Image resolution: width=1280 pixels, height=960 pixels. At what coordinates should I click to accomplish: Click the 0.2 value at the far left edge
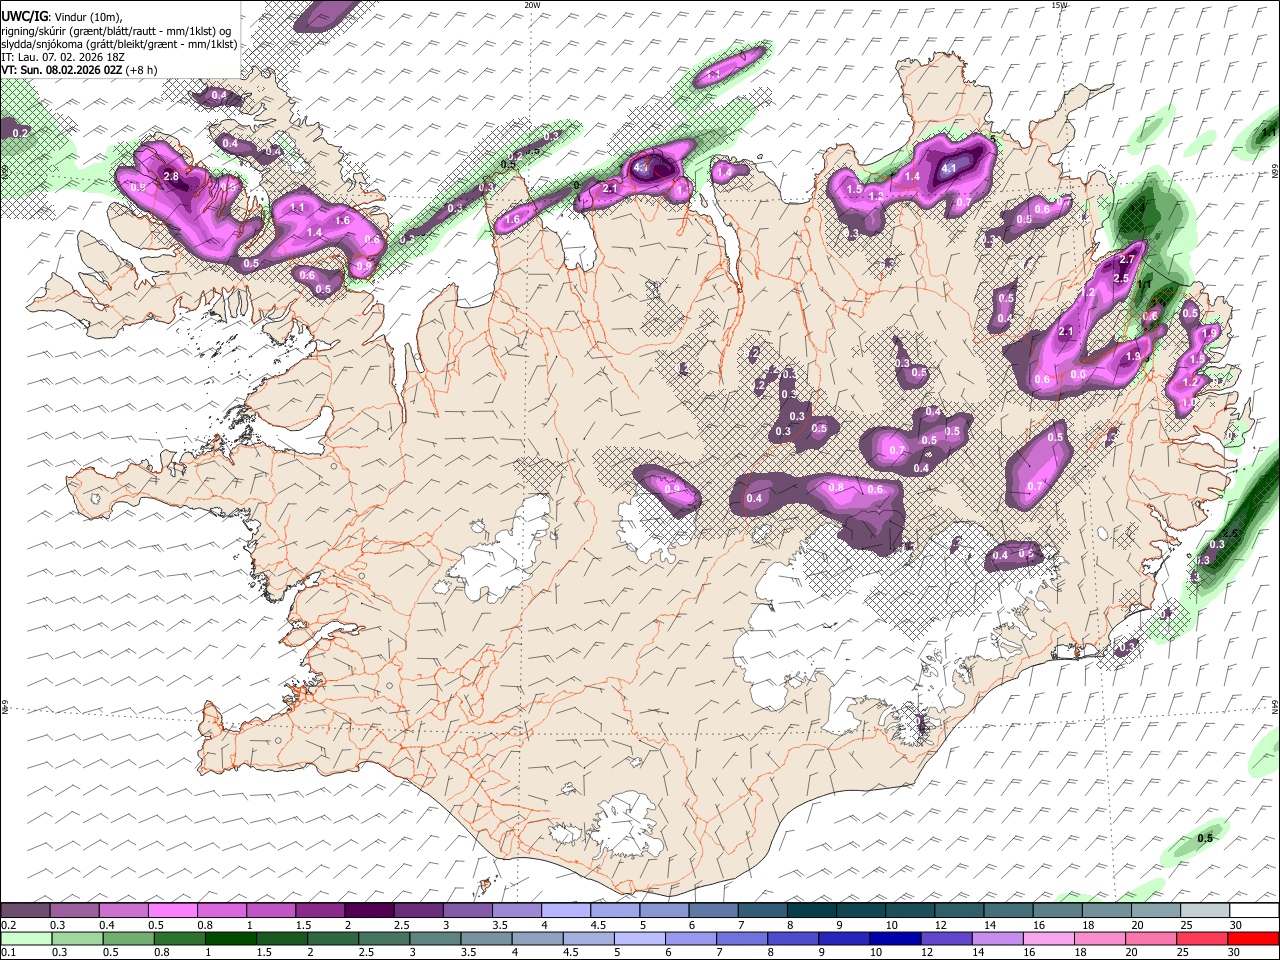tap(20, 132)
